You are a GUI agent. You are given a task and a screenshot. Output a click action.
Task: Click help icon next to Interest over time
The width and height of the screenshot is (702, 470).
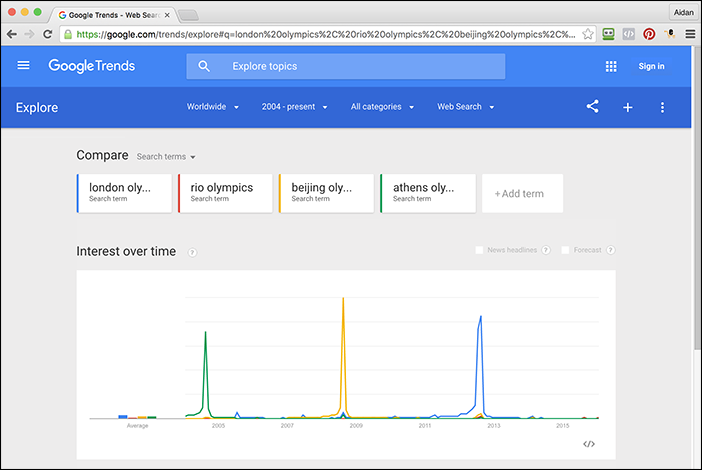pos(192,252)
